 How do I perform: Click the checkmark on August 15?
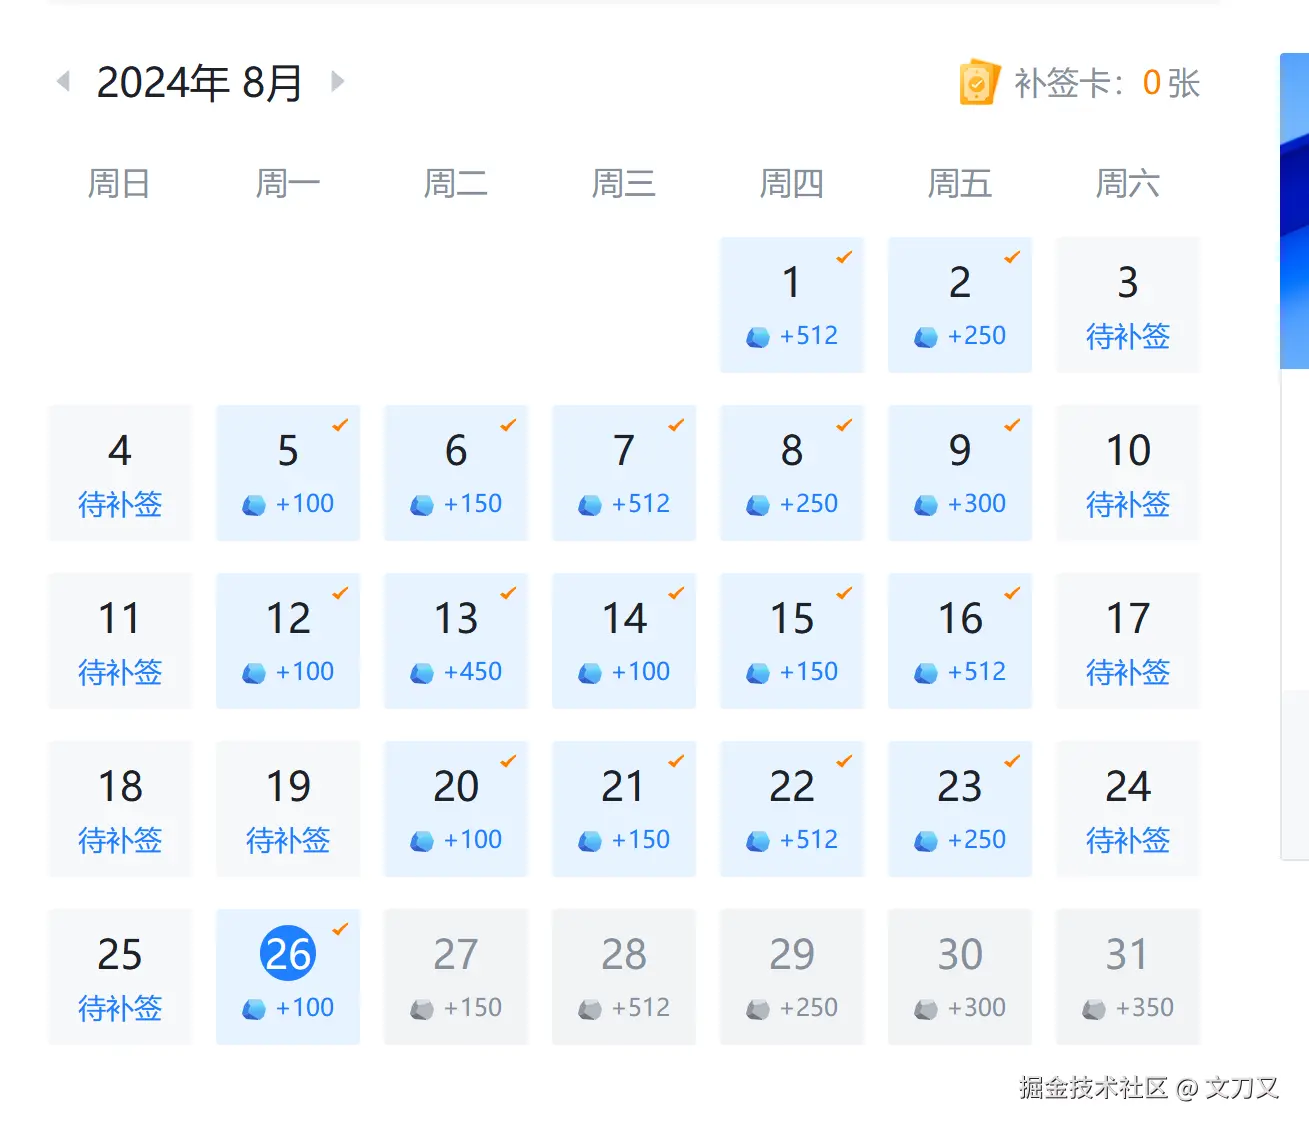coord(843,594)
